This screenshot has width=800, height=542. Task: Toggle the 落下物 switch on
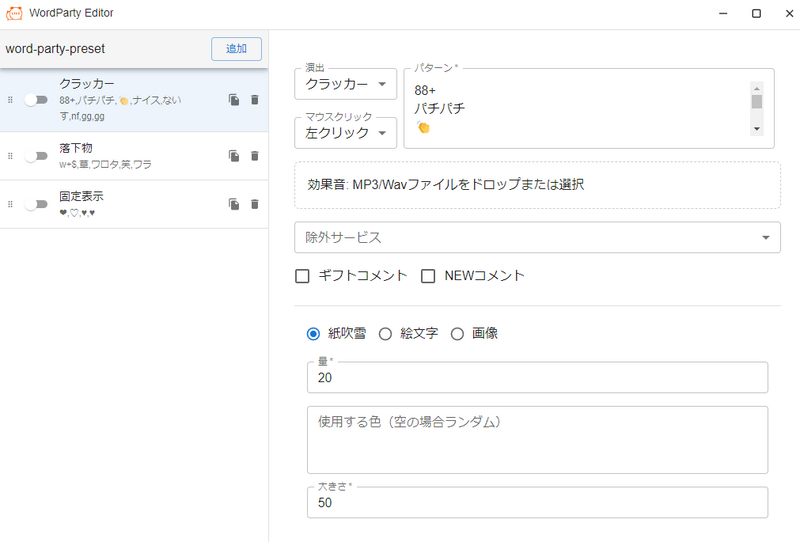click(36, 156)
